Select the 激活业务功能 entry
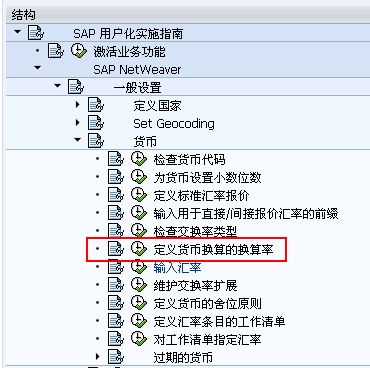 (x=129, y=51)
